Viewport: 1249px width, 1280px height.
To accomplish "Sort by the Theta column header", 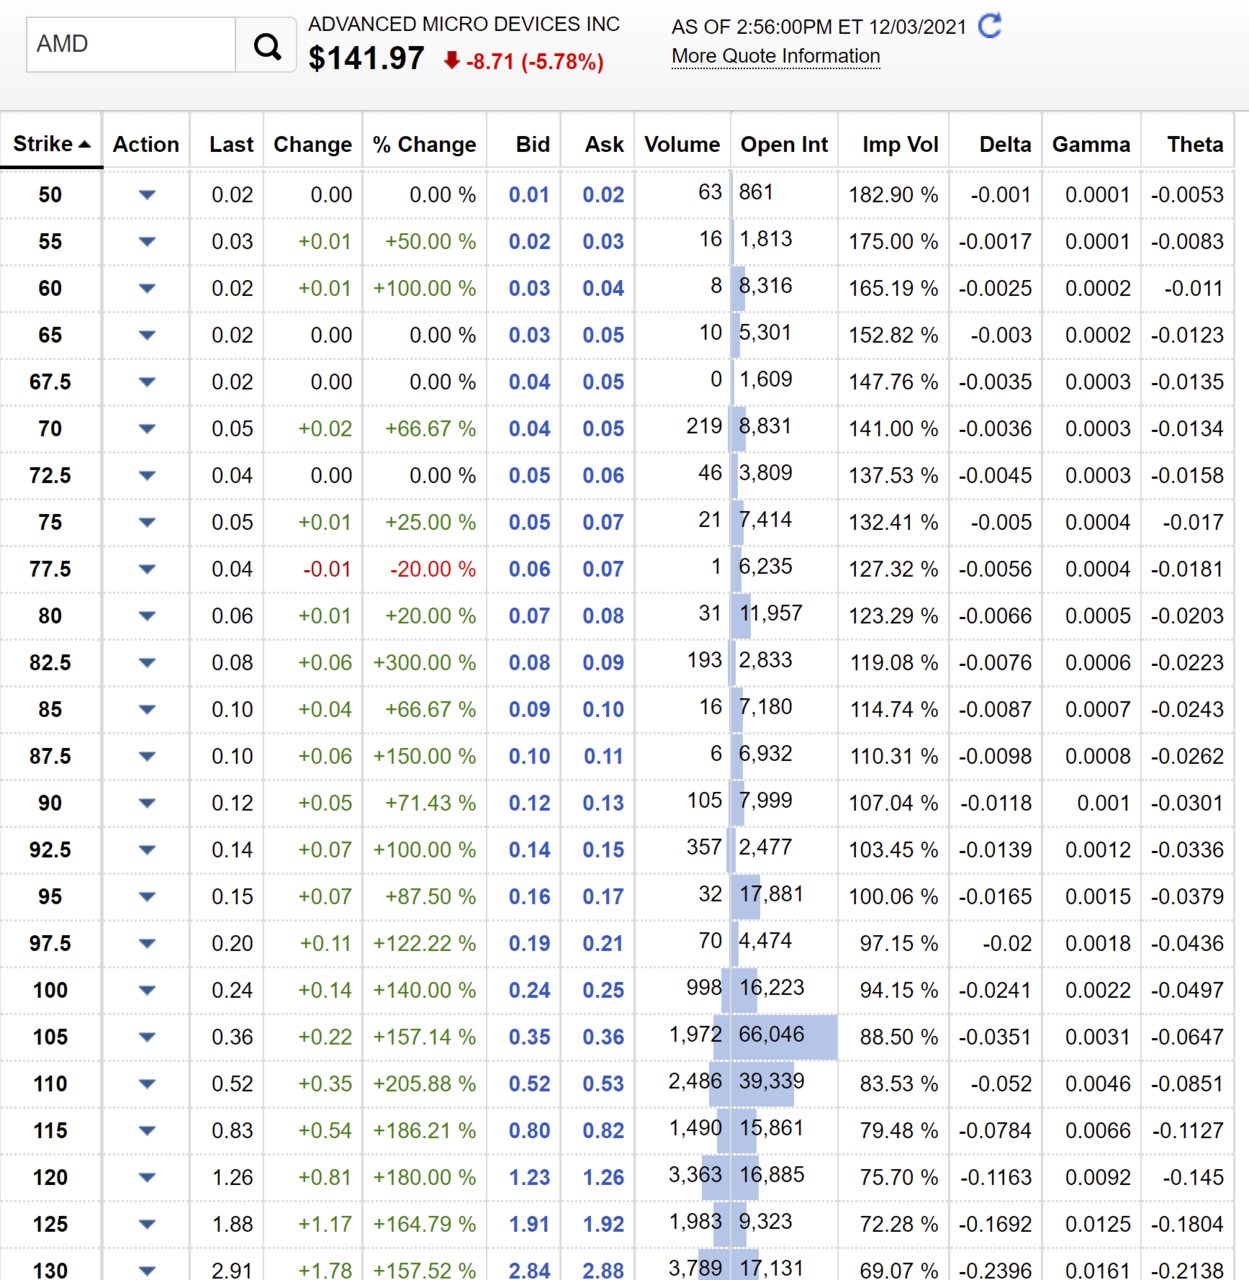I will pos(1195,144).
